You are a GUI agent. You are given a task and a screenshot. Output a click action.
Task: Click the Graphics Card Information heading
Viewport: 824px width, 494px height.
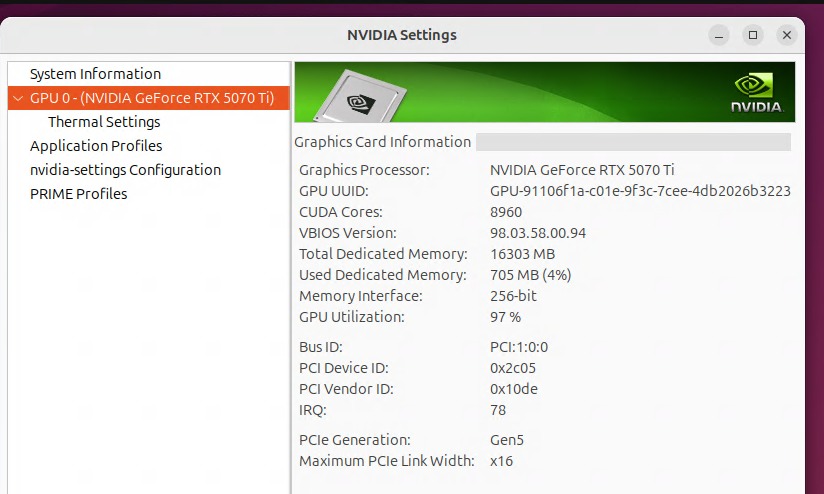point(383,142)
